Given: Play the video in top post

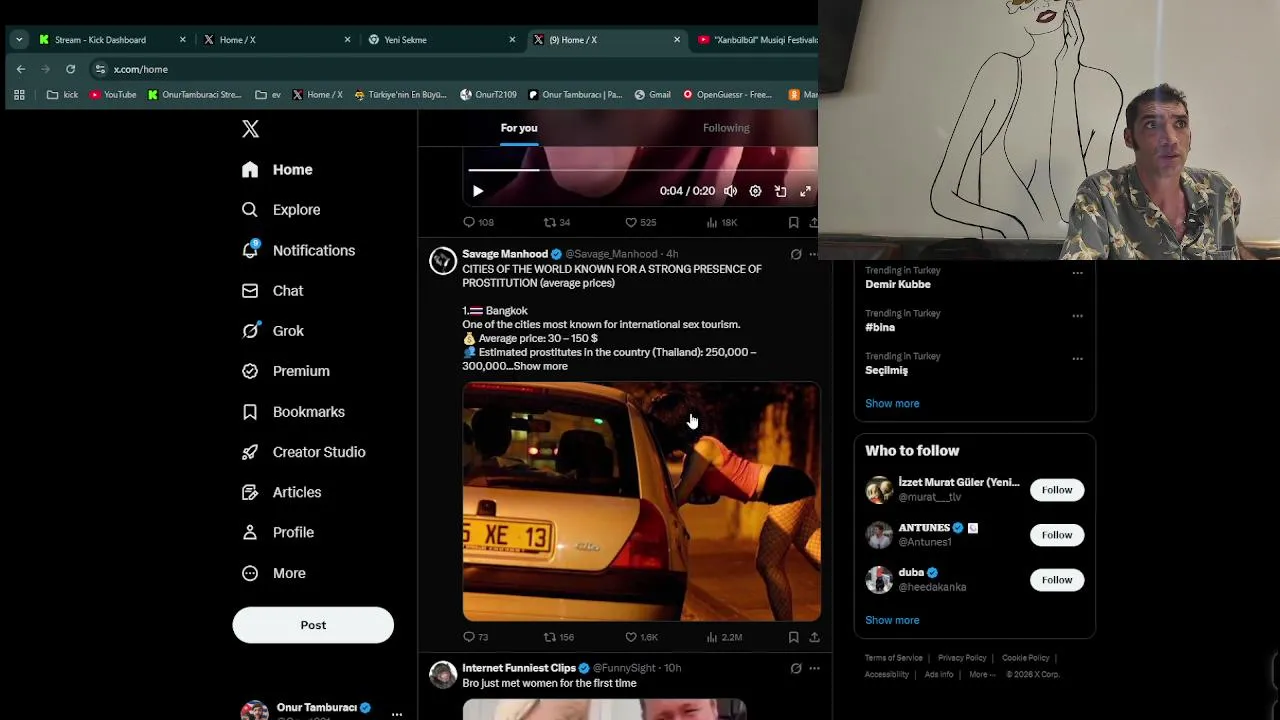Looking at the screenshot, I should point(478,191).
